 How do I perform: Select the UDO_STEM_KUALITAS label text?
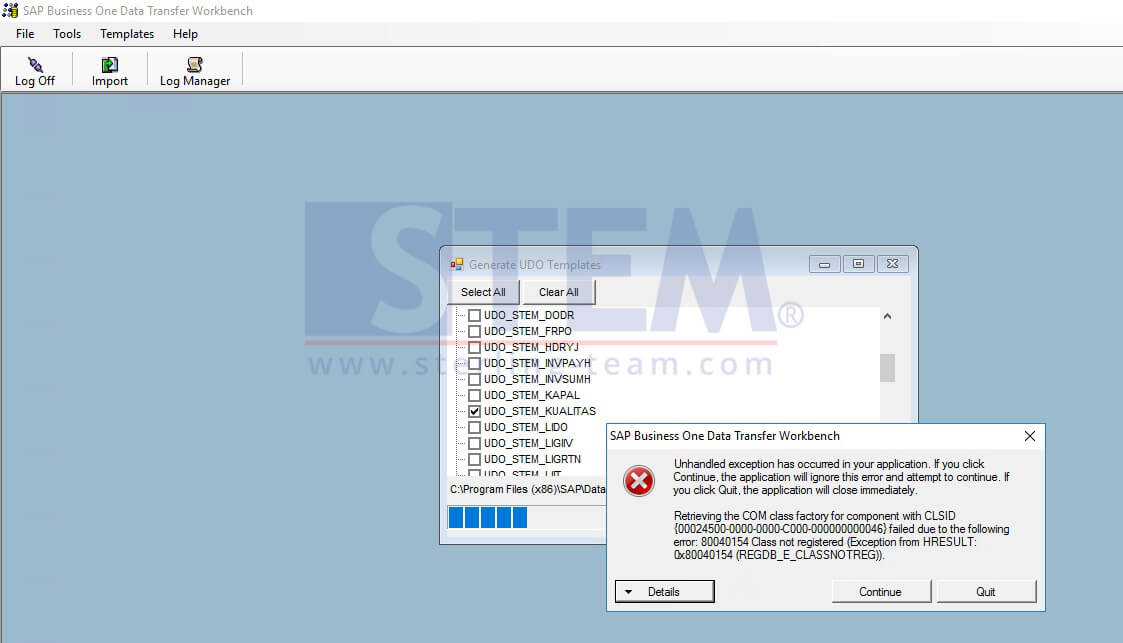(539, 411)
